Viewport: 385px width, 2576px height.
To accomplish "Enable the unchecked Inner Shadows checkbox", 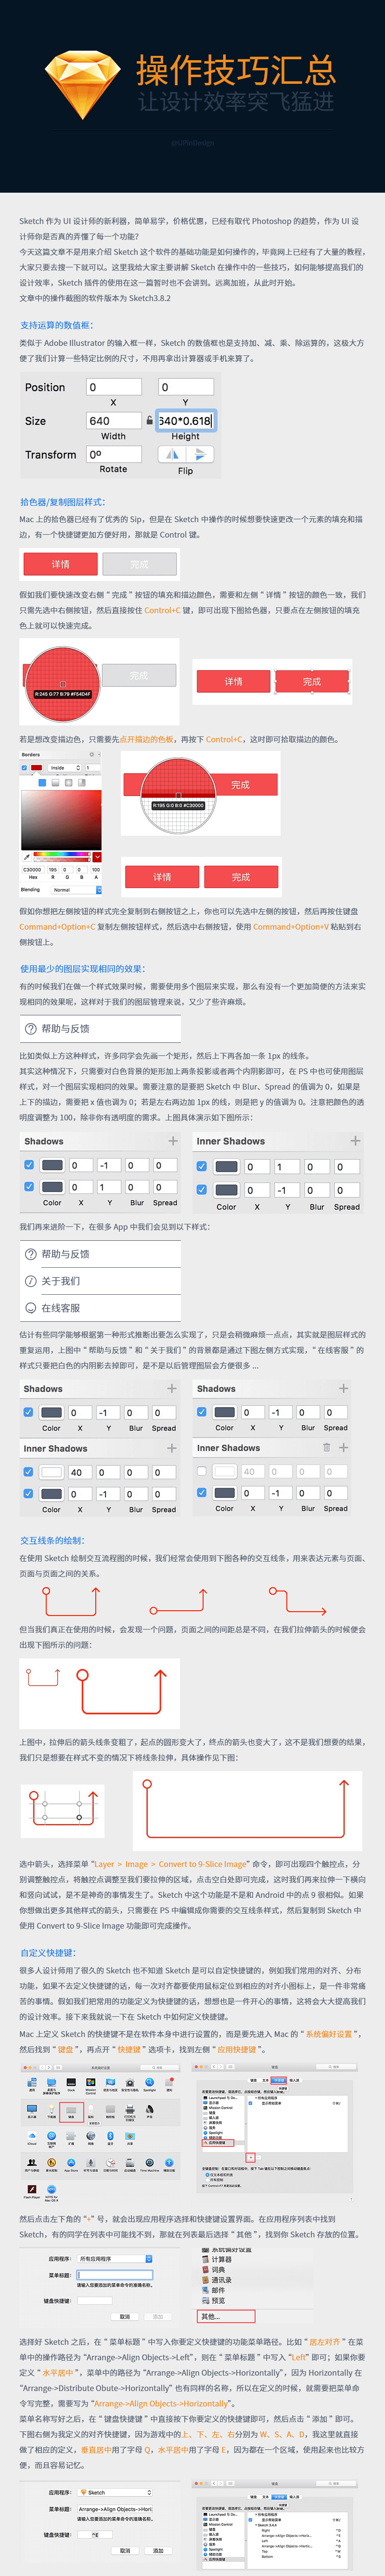I will point(202,1471).
